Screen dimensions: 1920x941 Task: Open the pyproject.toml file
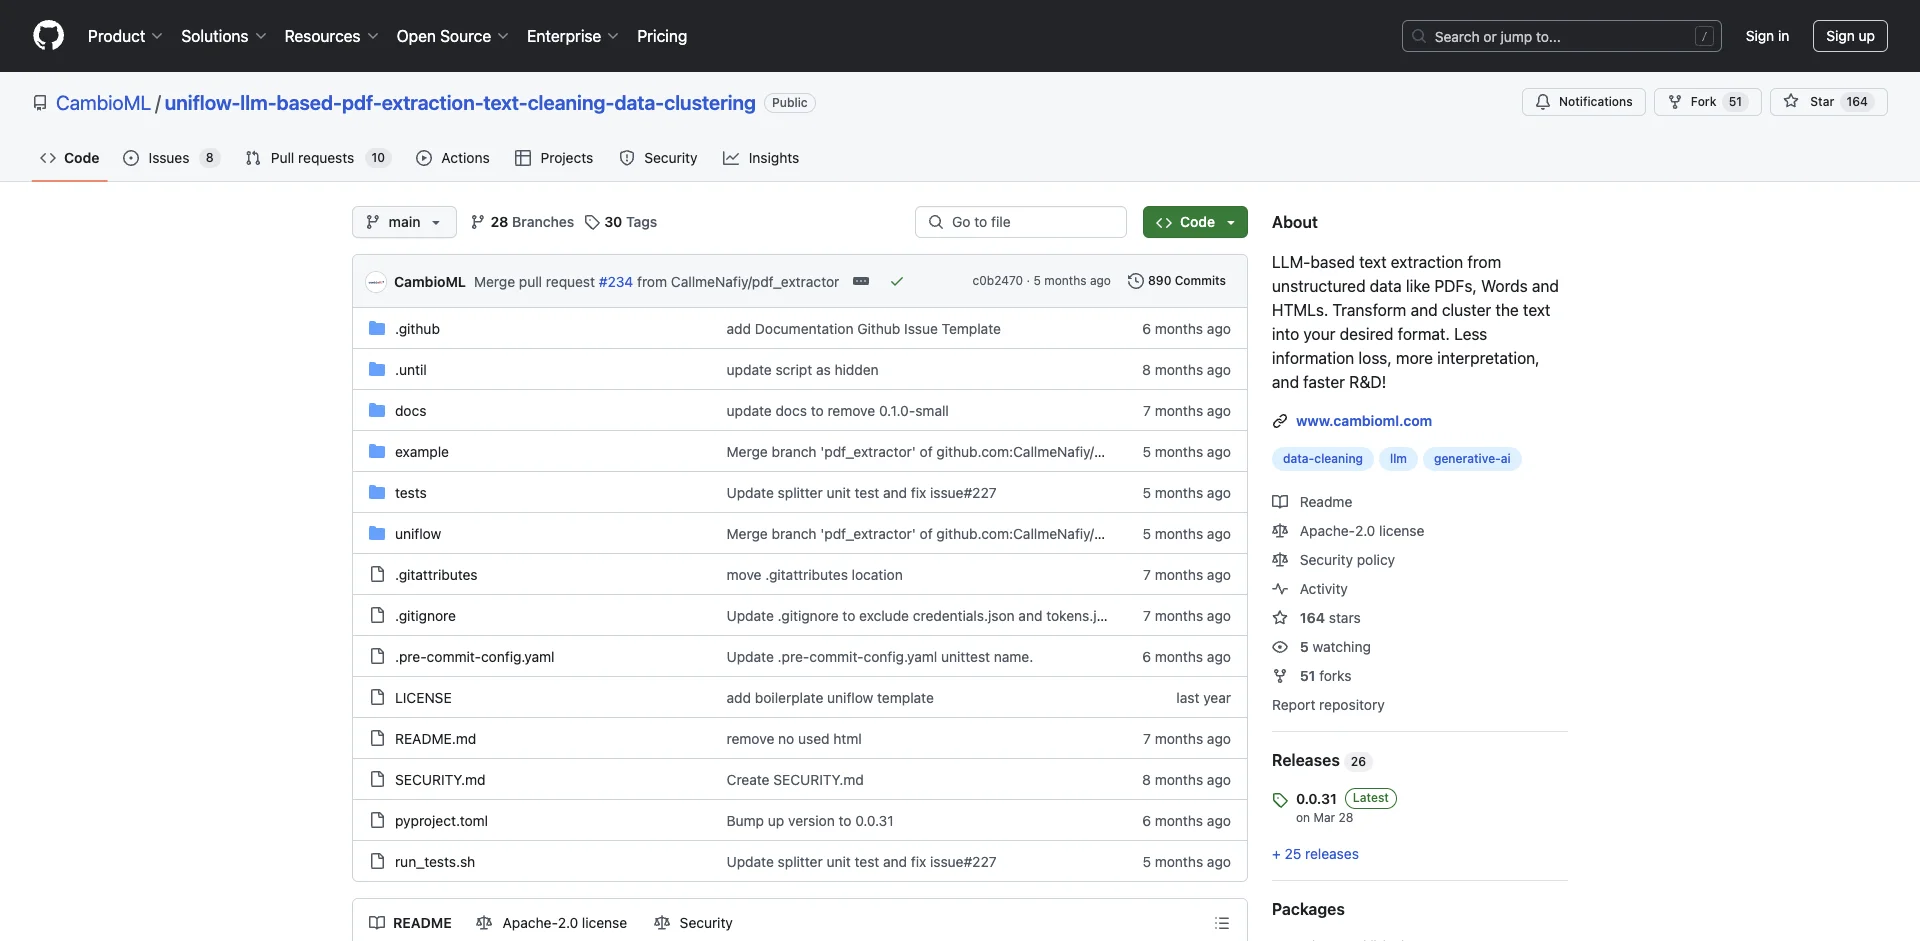pos(441,821)
